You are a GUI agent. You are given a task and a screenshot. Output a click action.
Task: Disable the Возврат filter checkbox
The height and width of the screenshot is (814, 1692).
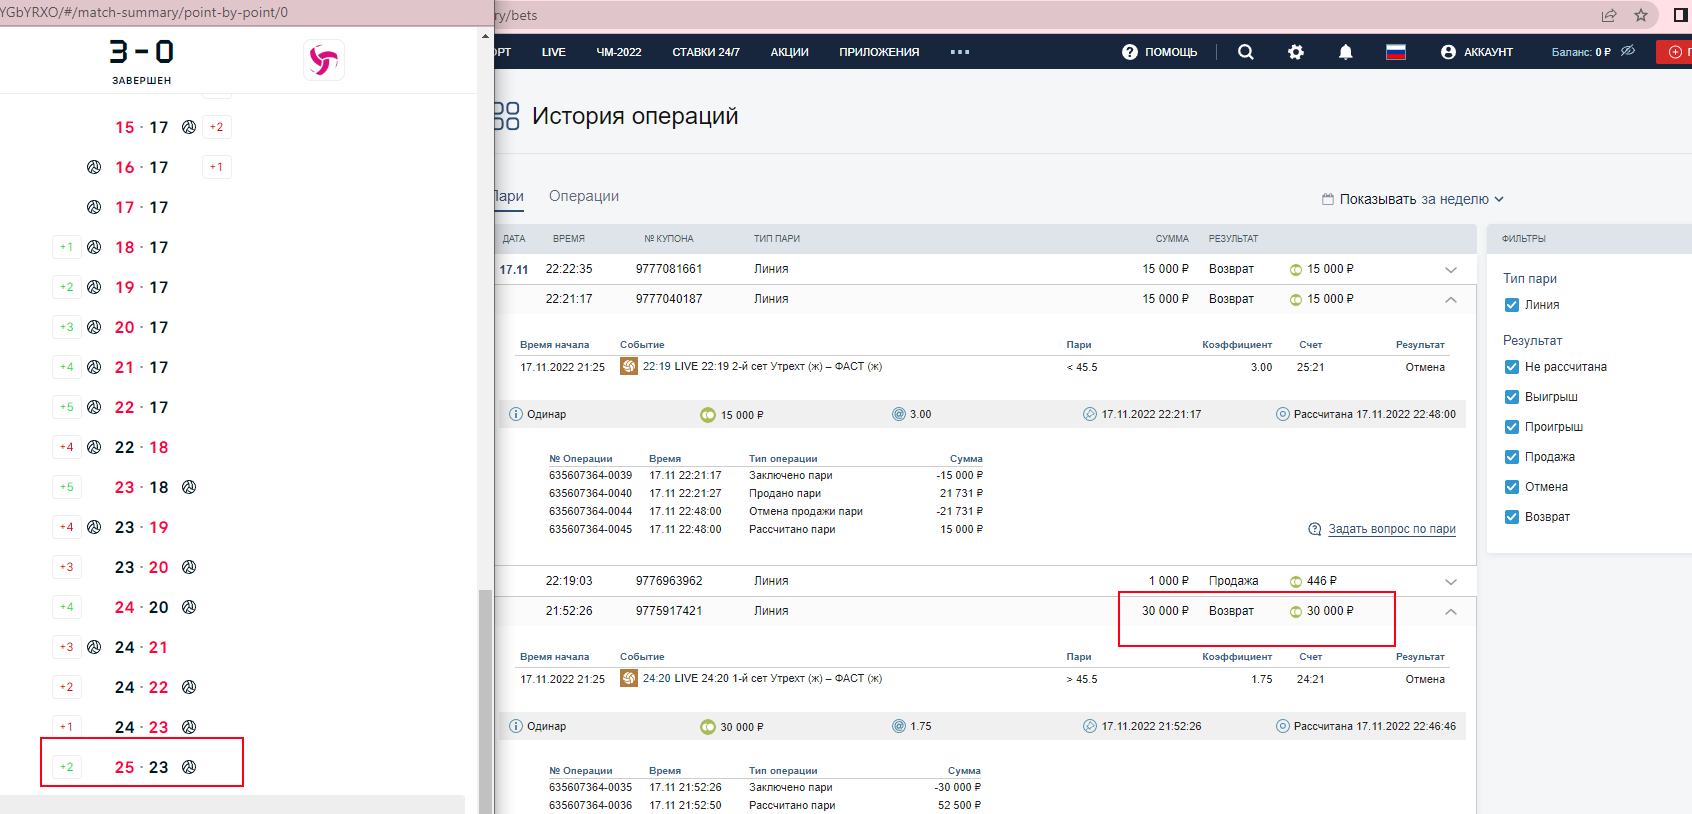1512,517
